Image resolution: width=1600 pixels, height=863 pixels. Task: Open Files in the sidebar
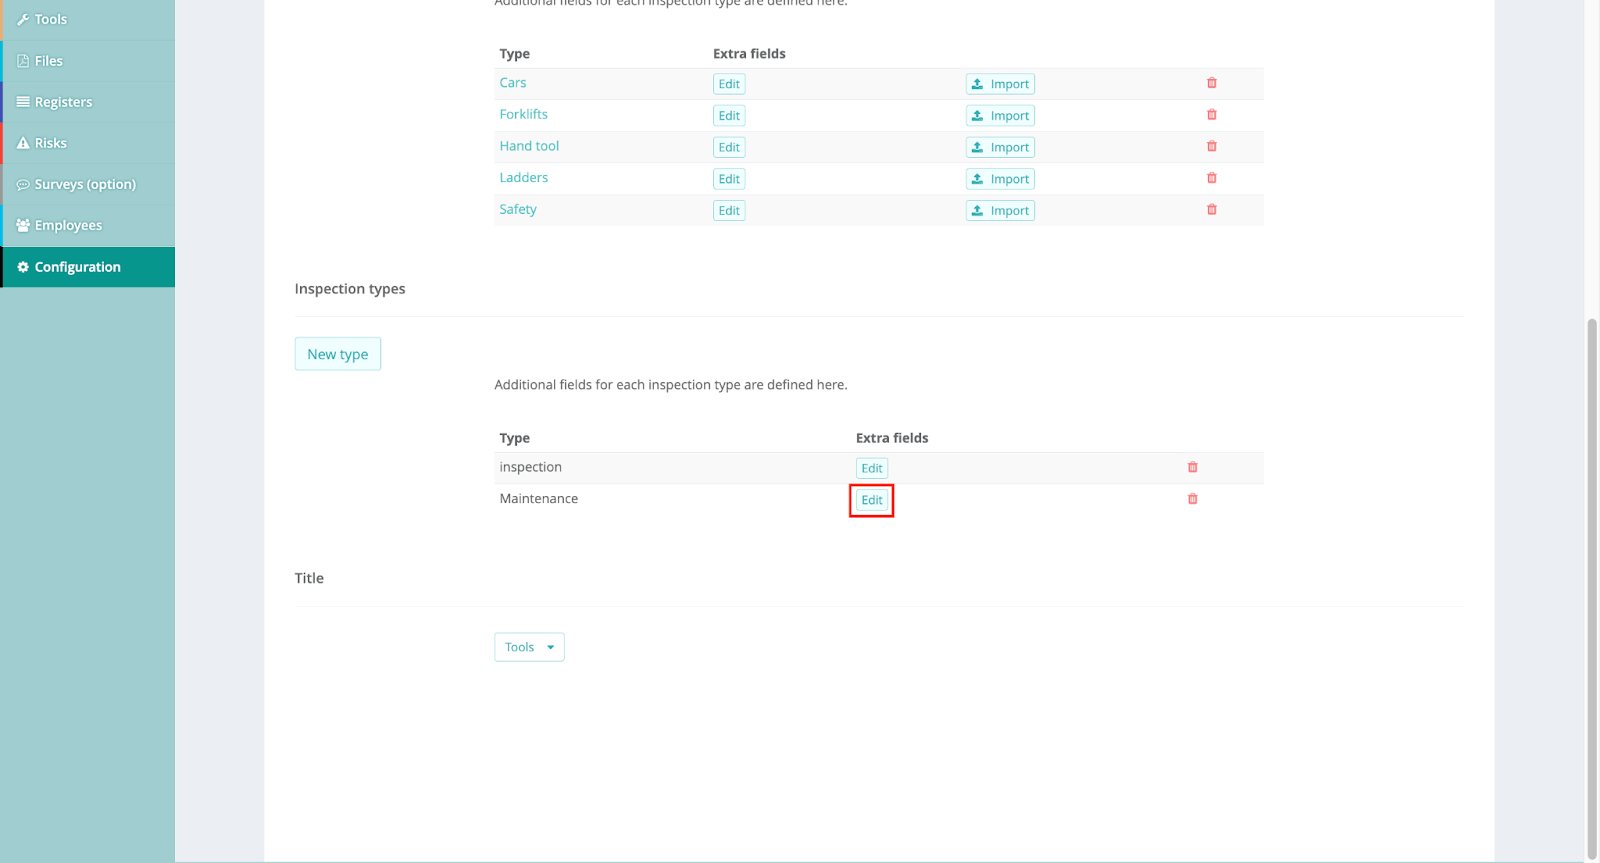[88, 61]
